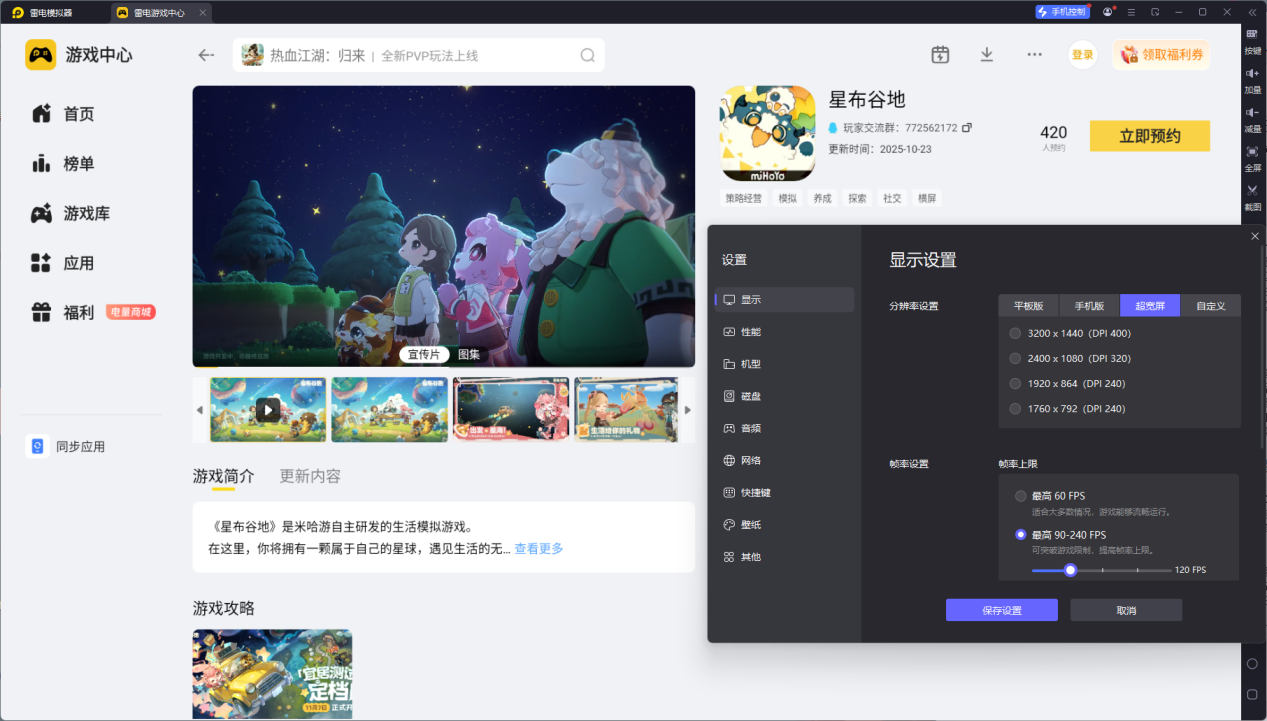This screenshot has height=721, width=1267.
Task: Open 机型 device model settings category
Action: 785,364
